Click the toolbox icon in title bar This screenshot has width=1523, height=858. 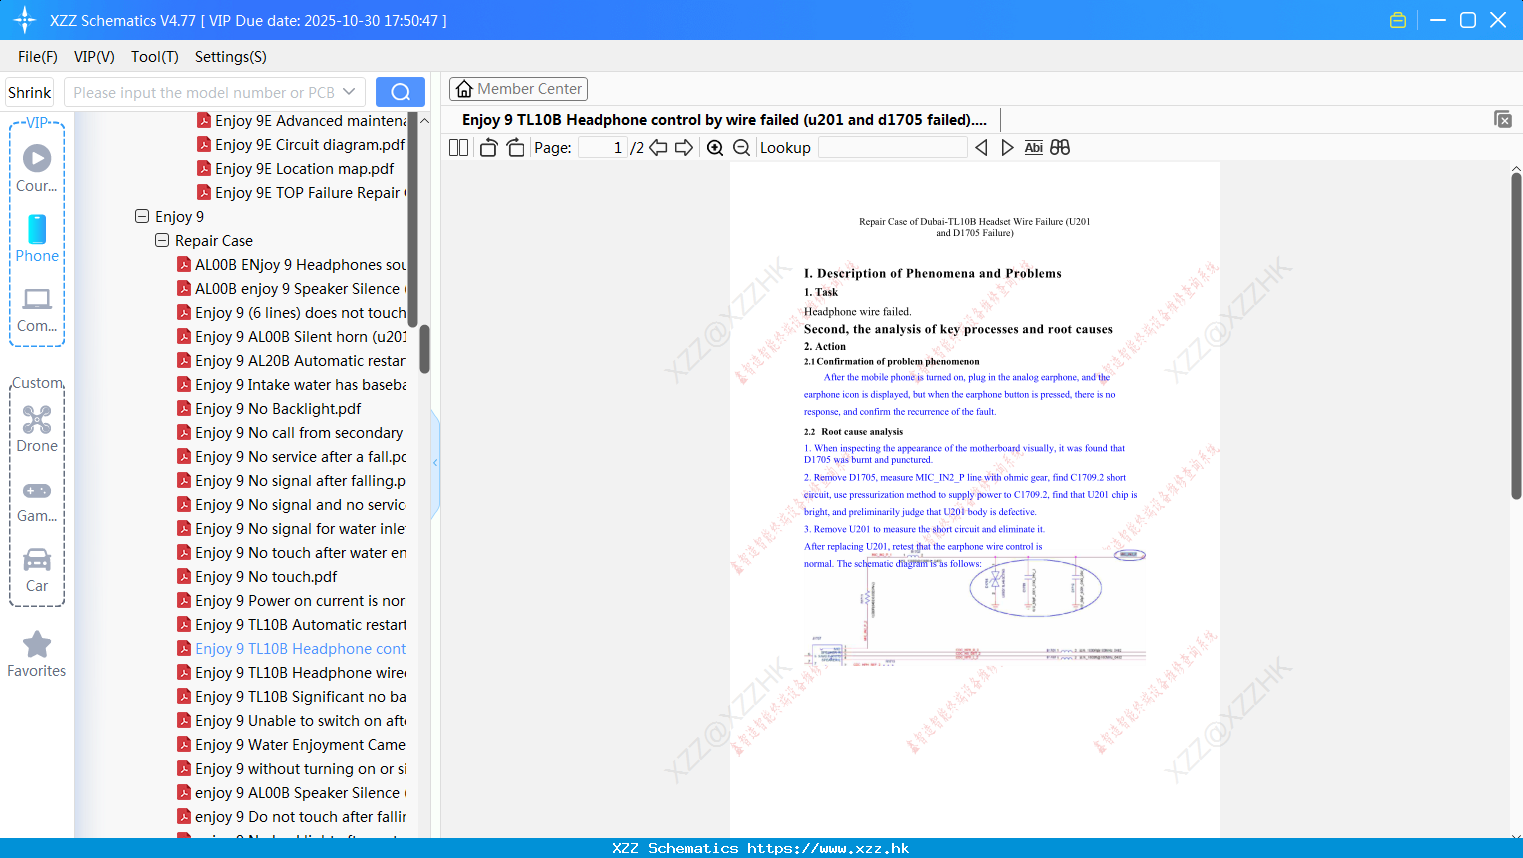point(1398,20)
